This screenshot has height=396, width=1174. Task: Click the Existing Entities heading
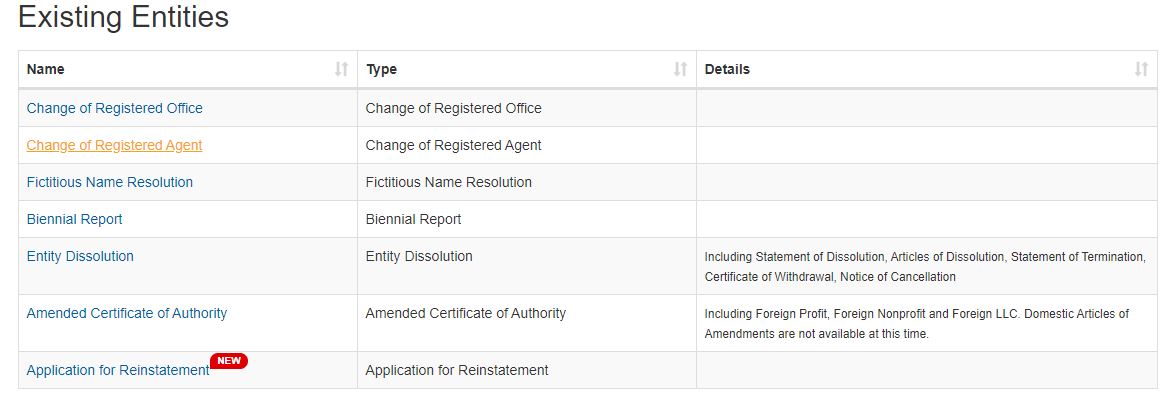124,17
